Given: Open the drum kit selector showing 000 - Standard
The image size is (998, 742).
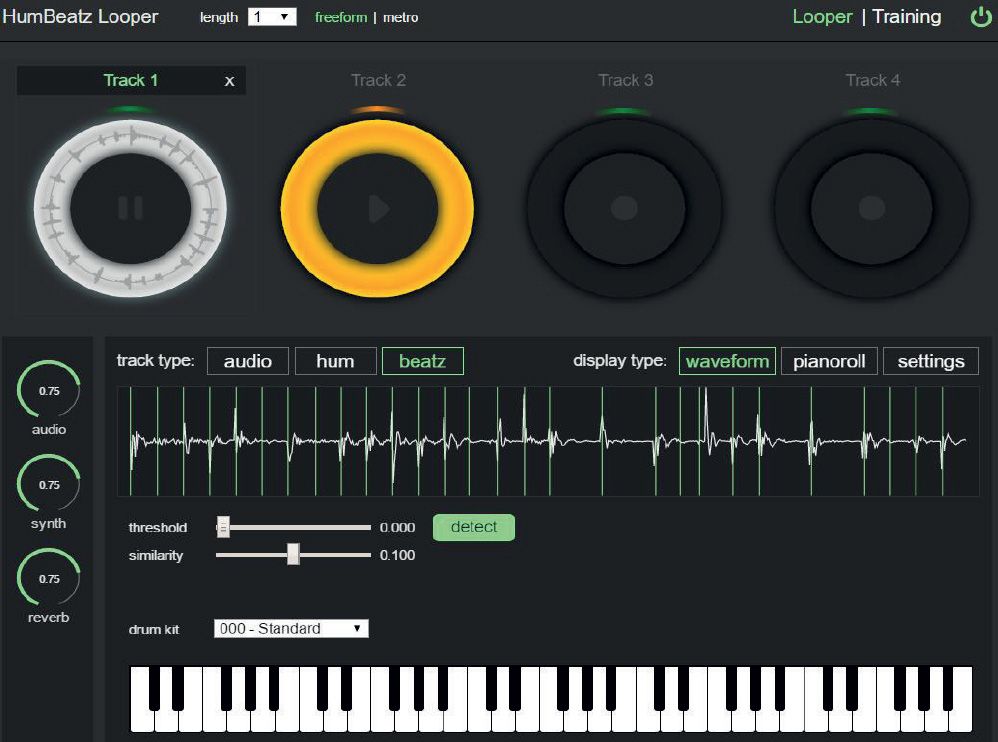Looking at the screenshot, I should [290, 628].
